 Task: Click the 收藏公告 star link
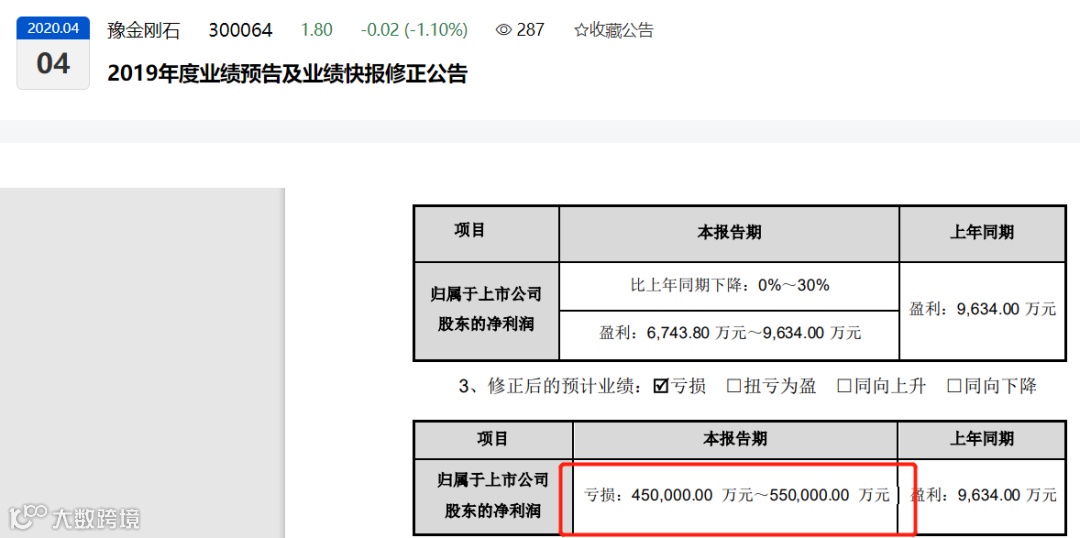click(x=614, y=30)
